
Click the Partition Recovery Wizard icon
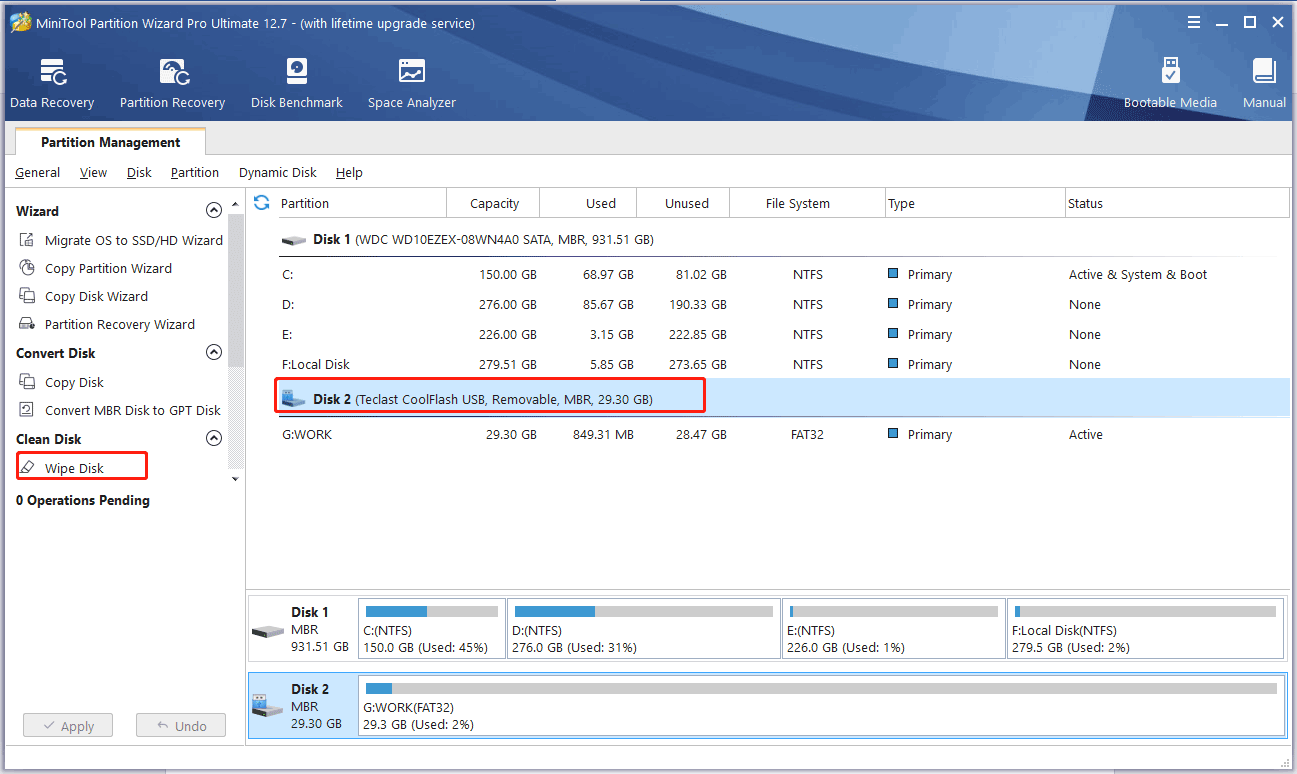(x=28, y=324)
